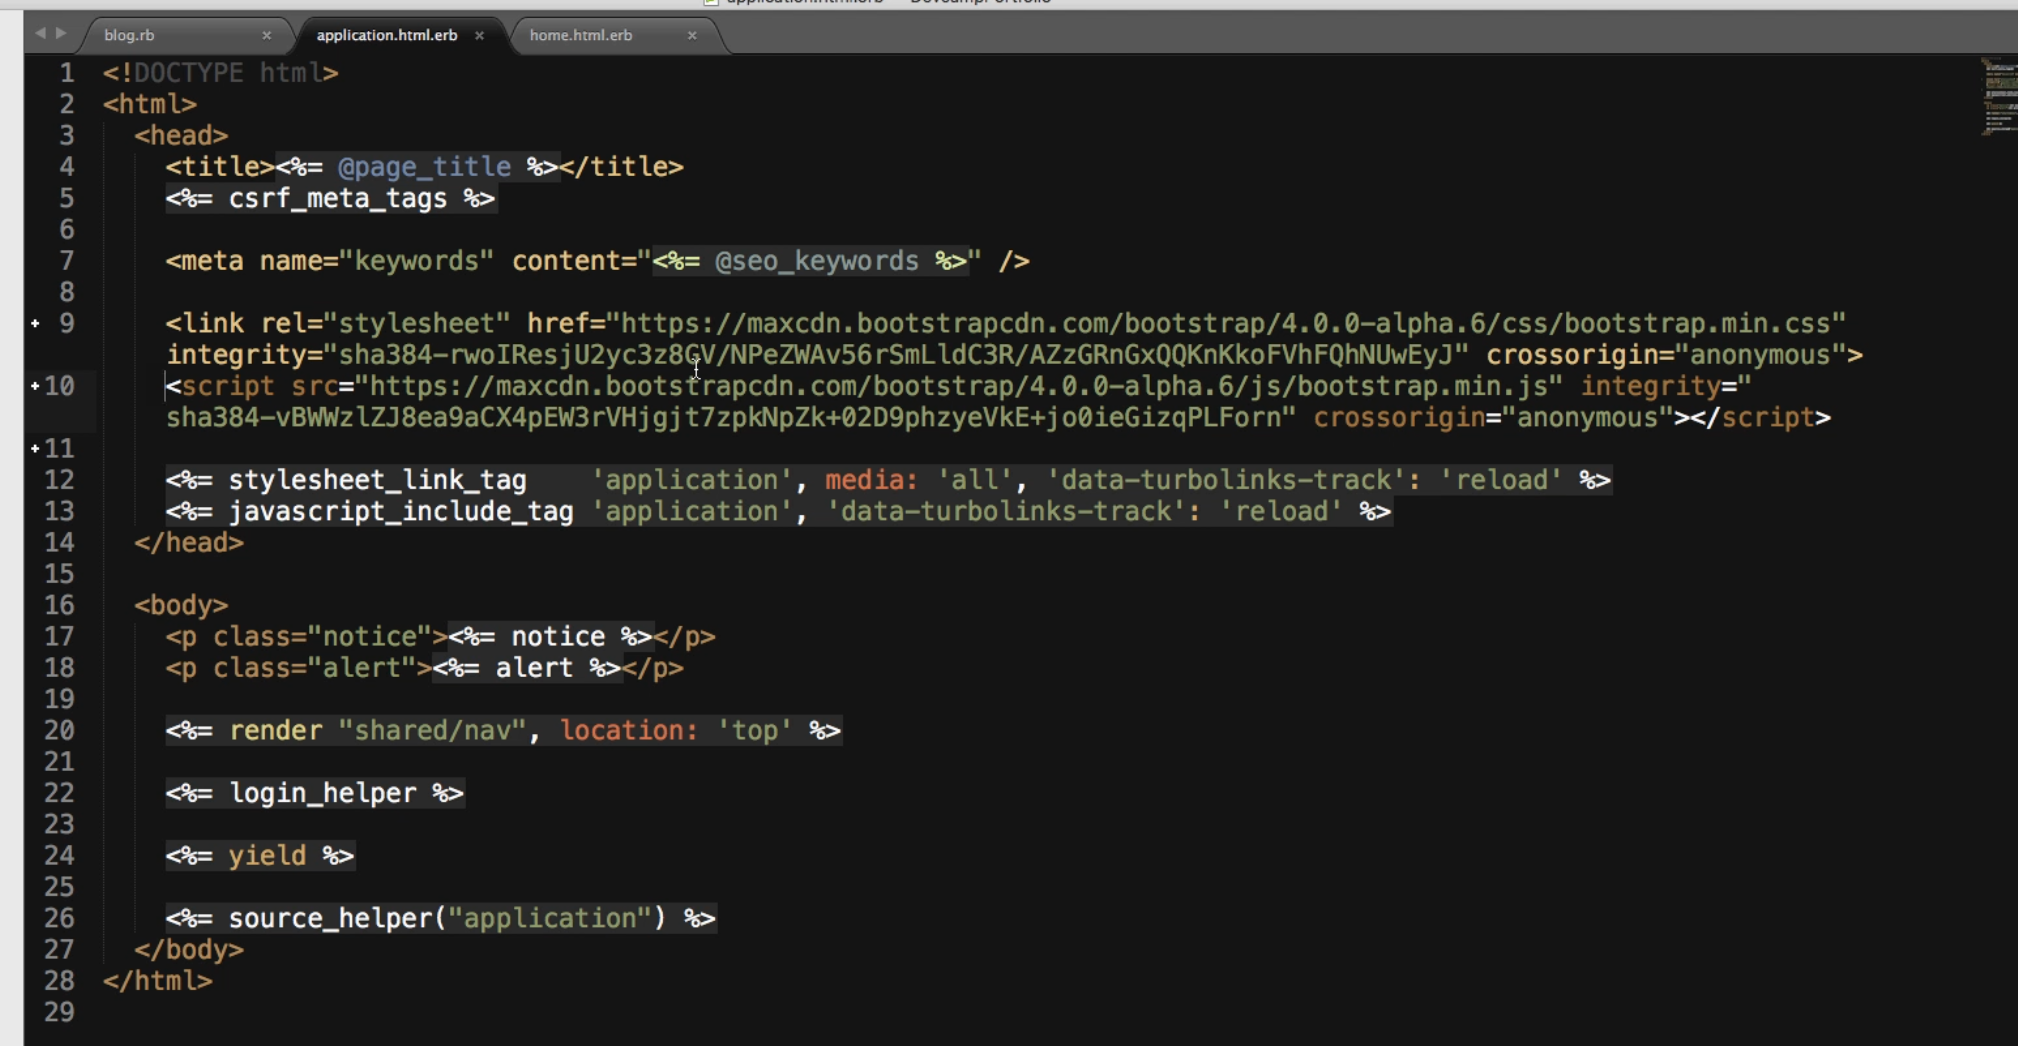Click the stylesheet integrity sha384-rwoIResj hash
Viewport: 2018px width, 1046px height.
coord(896,355)
